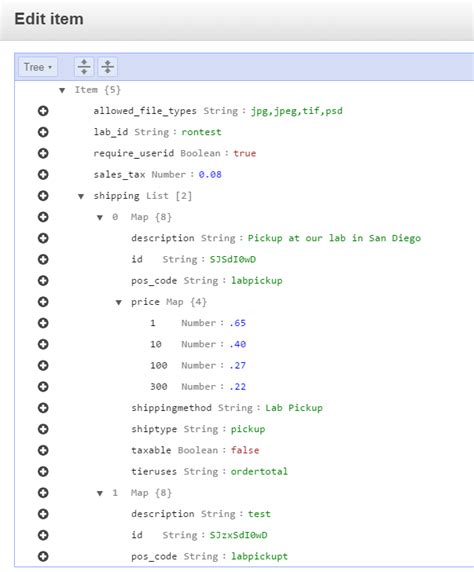This screenshot has height=572, width=474.
Task: Click plus icon beside 0 Map {8} row
Action: pyautogui.click(x=43, y=217)
